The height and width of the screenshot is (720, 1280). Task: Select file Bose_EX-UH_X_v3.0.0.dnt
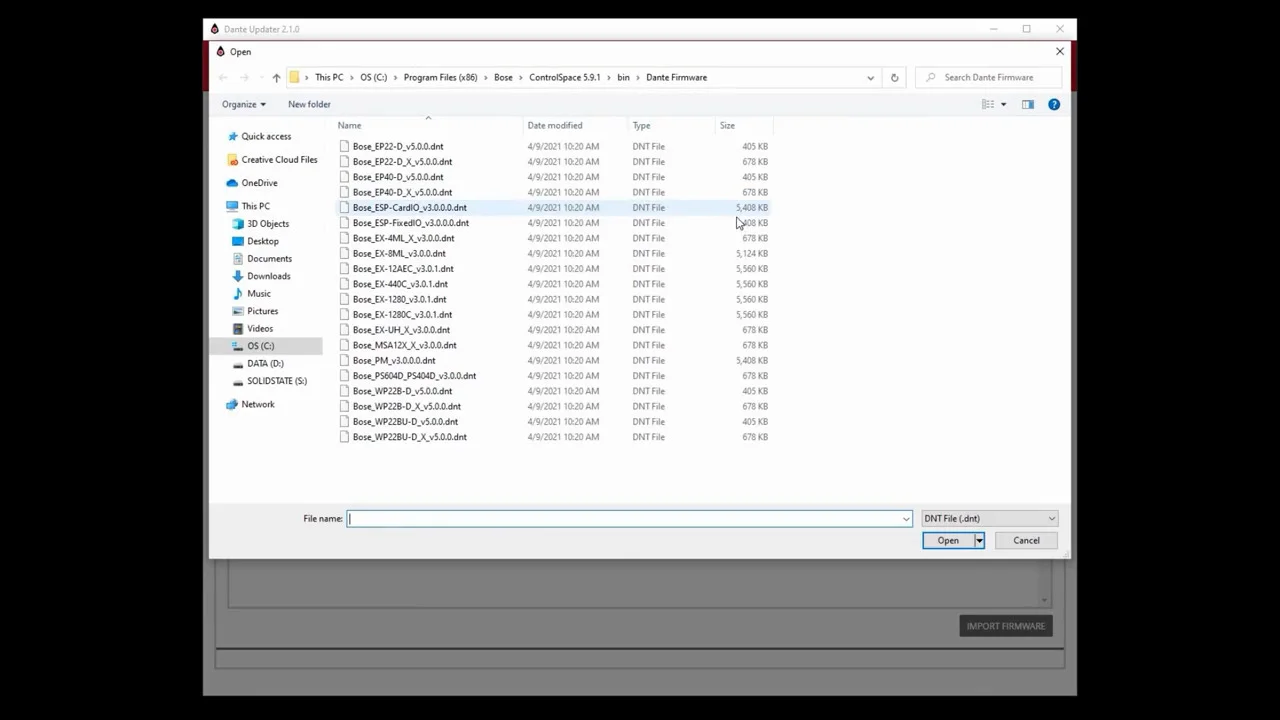click(x=401, y=330)
